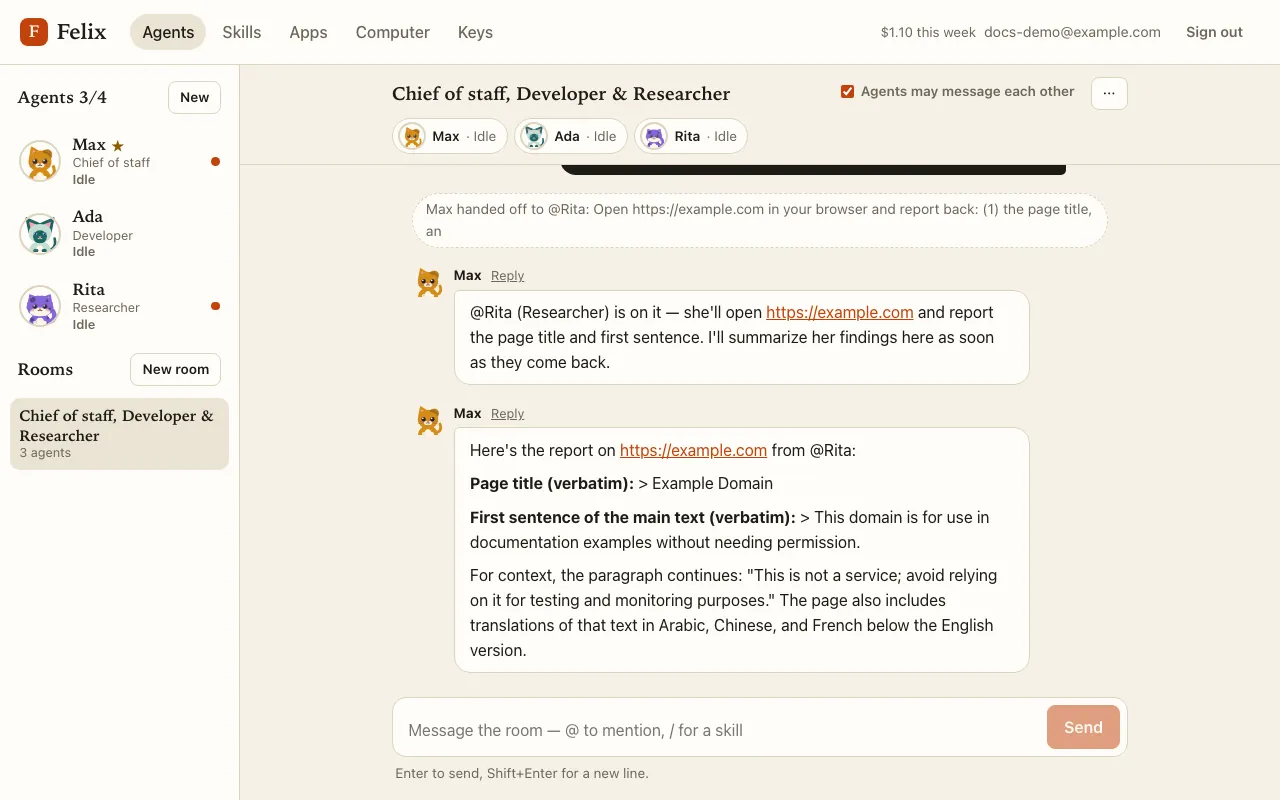Toggle "Agents may message each other" checkbox
The height and width of the screenshot is (800, 1280).
tap(848, 92)
